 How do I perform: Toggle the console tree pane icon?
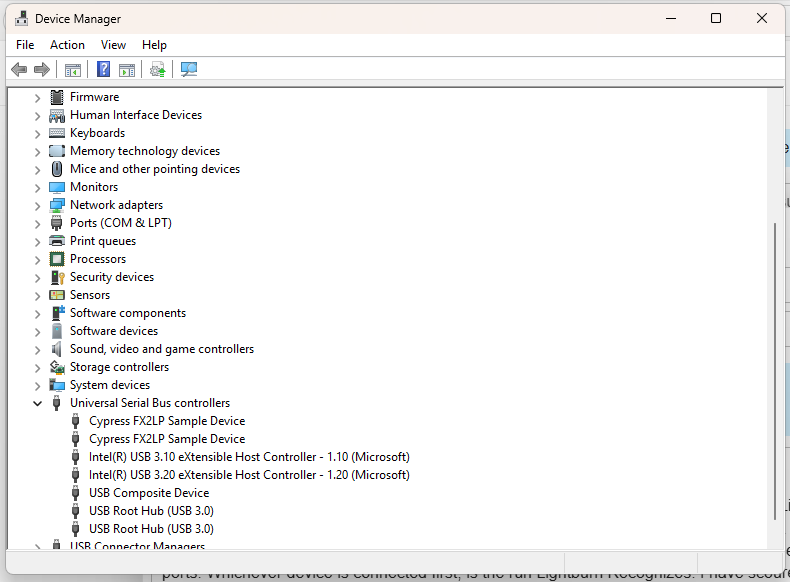click(72, 69)
